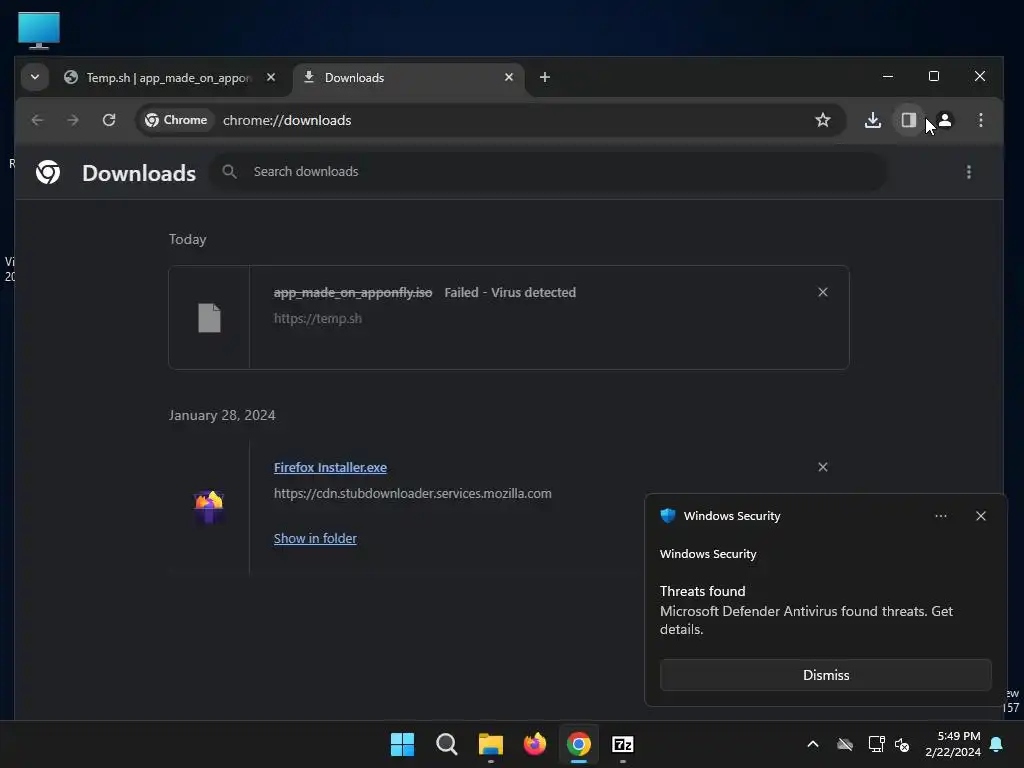The image size is (1024, 768).
Task: Click the Threats found notification text
Action: (x=703, y=592)
